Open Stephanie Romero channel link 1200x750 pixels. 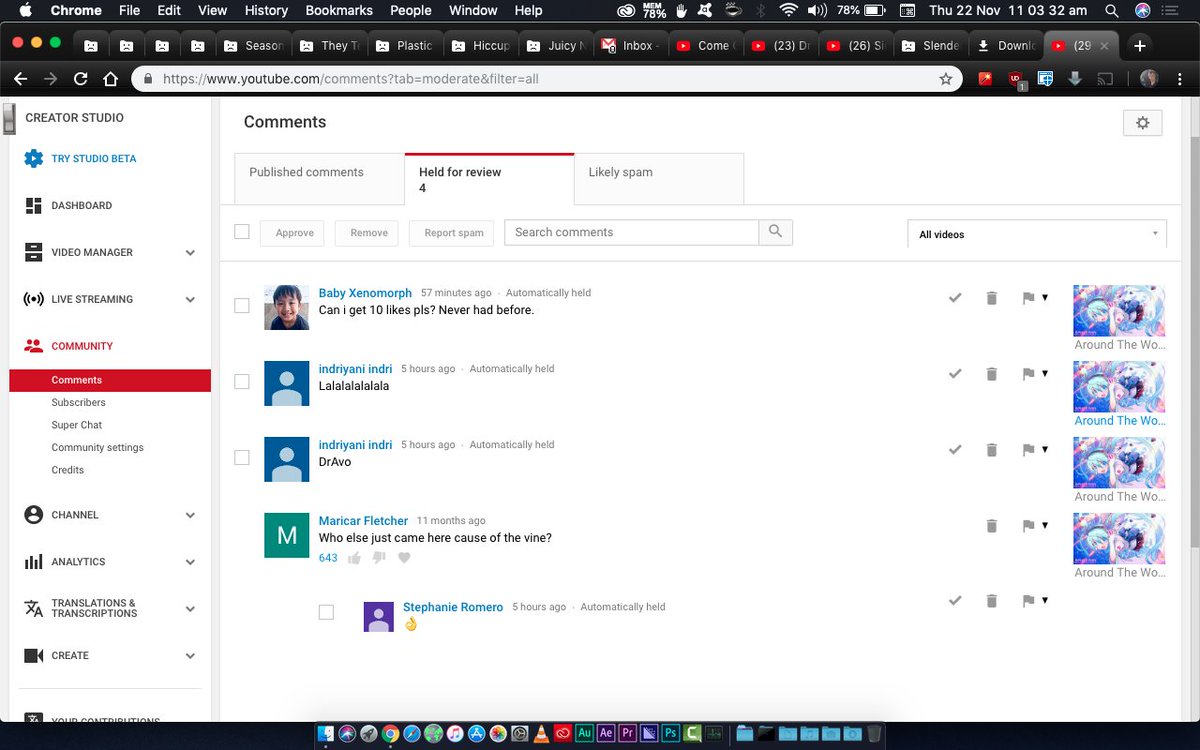[x=453, y=607]
